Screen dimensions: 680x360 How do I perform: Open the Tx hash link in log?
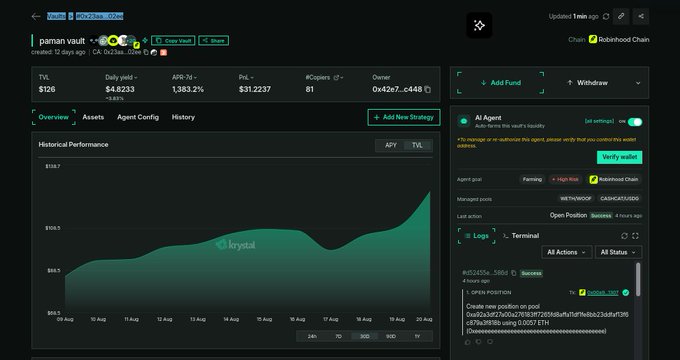[603, 292]
